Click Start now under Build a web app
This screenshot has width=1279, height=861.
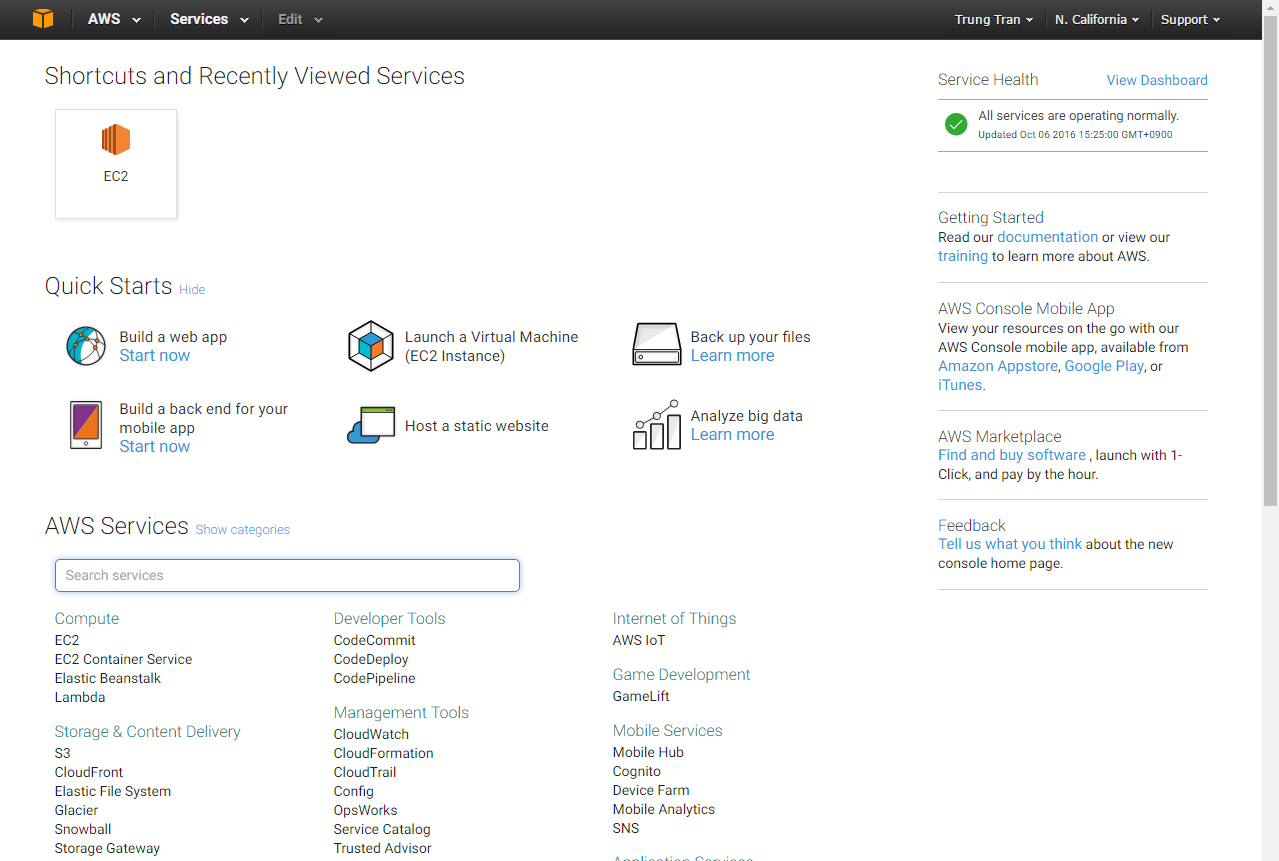tap(155, 355)
